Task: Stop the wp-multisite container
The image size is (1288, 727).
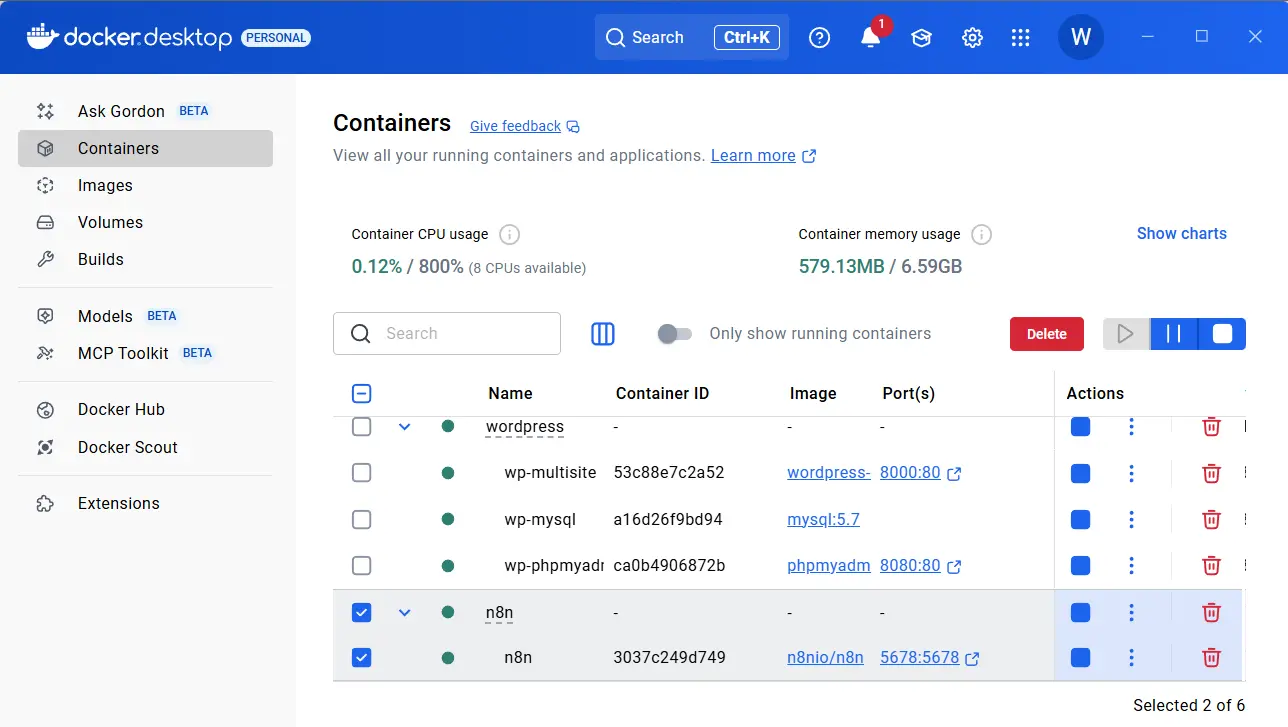Action: coord(1080,473)
